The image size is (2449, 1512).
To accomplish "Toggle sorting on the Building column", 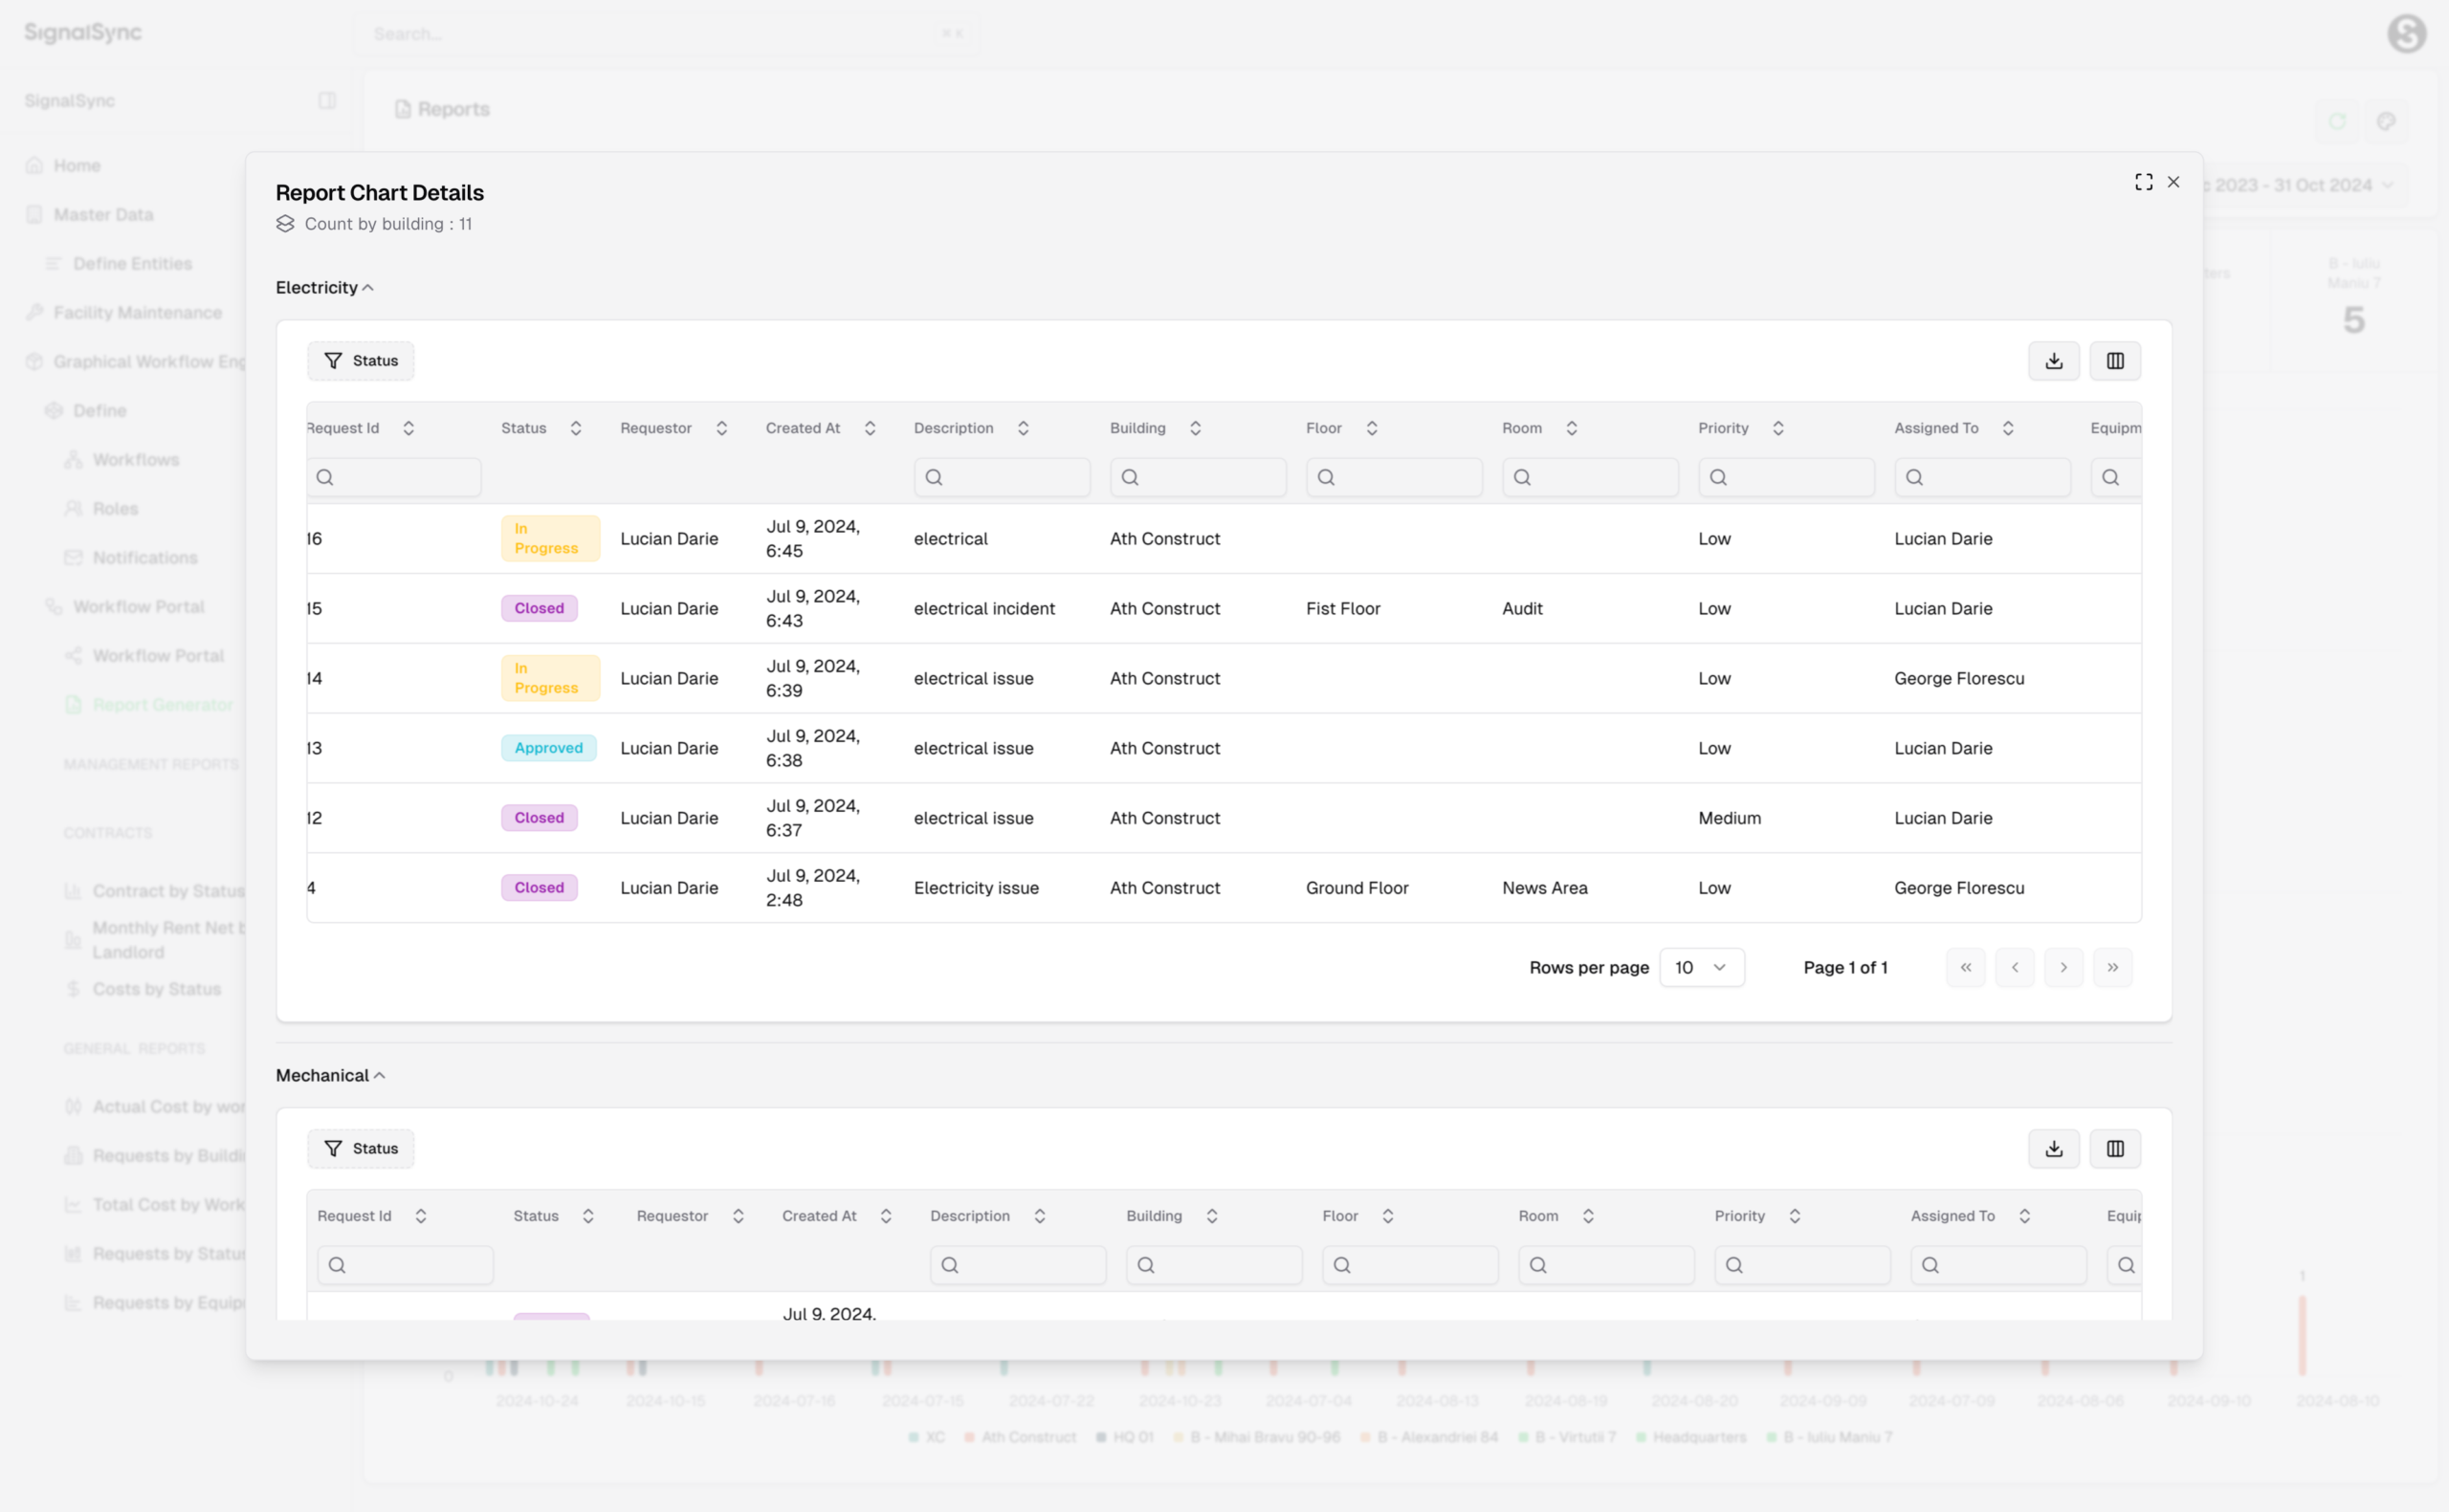I will tap(1196, 427).
